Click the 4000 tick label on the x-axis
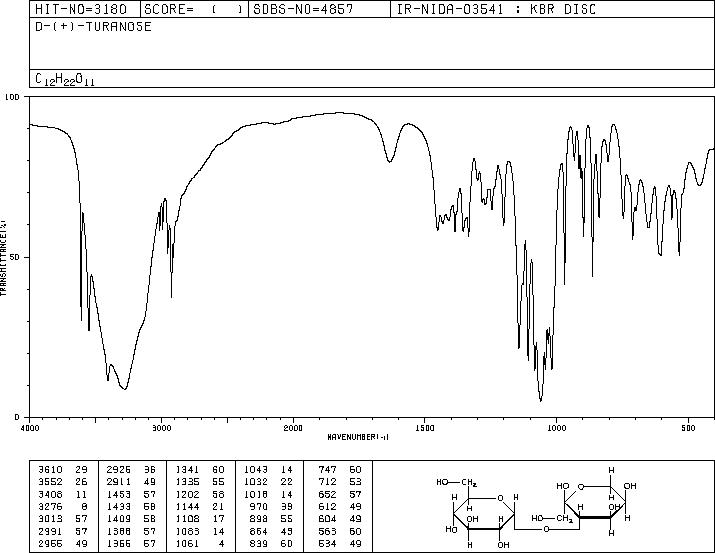Image resolution: width=715 pixels, height=553 pixels. pyautogui.click(x=30, y=428)
